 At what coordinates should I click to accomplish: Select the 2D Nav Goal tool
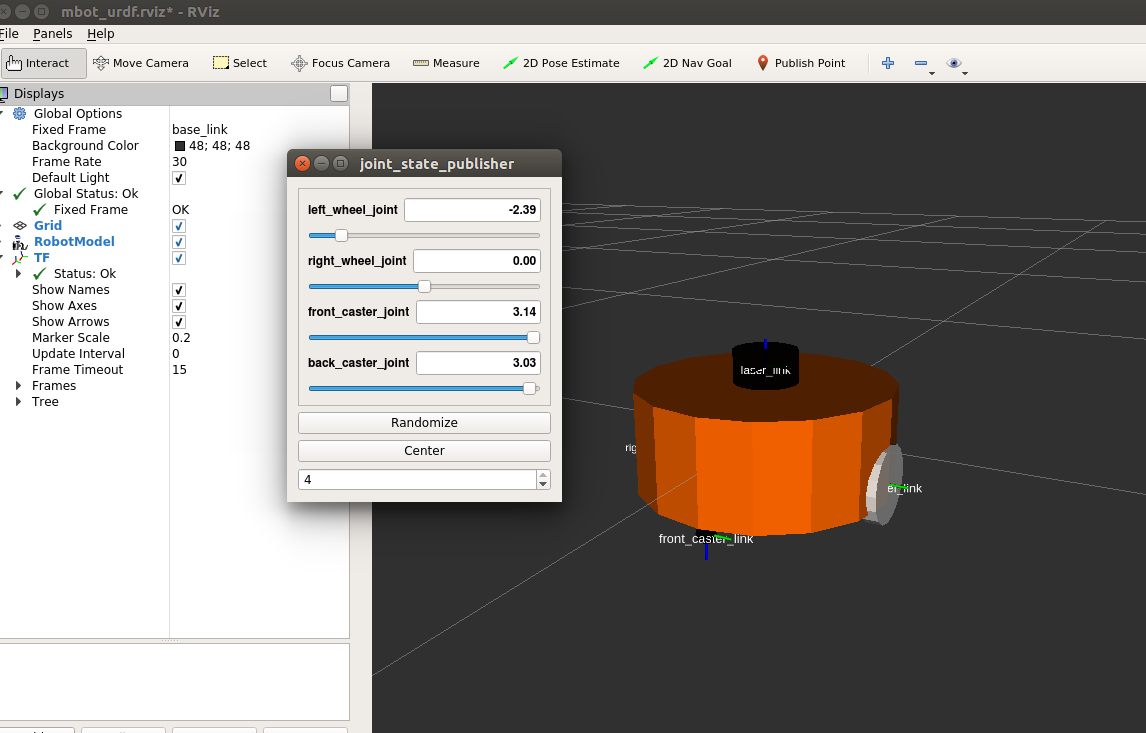click(x=687, y=62)
